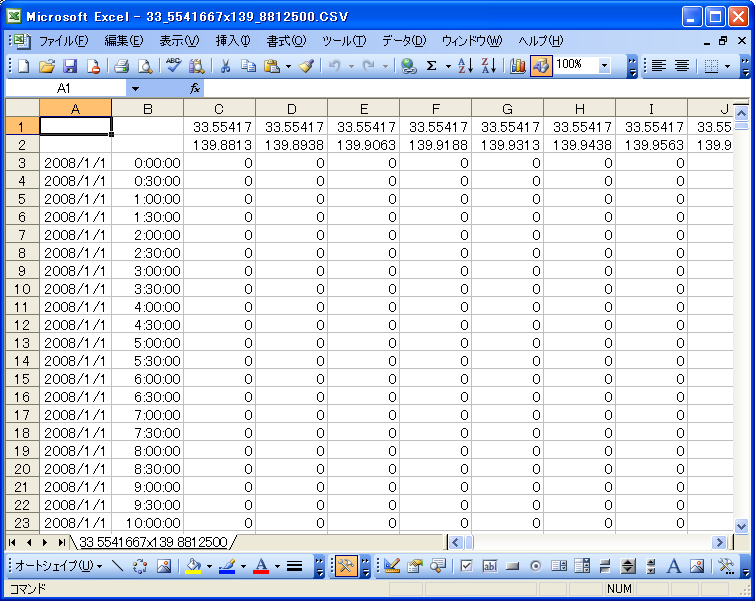This screenshot has width=755, height=601.
Task: Open the Borders dropdown arrow
Action: pyautogui.click(x=728, y=66)
